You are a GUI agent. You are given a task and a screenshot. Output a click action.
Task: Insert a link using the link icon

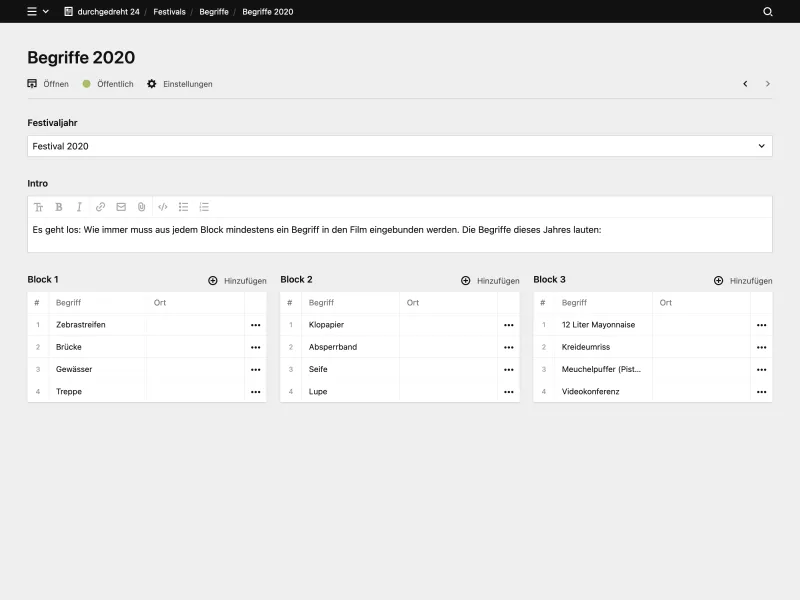pyautogui.click(x=100, y=207)
